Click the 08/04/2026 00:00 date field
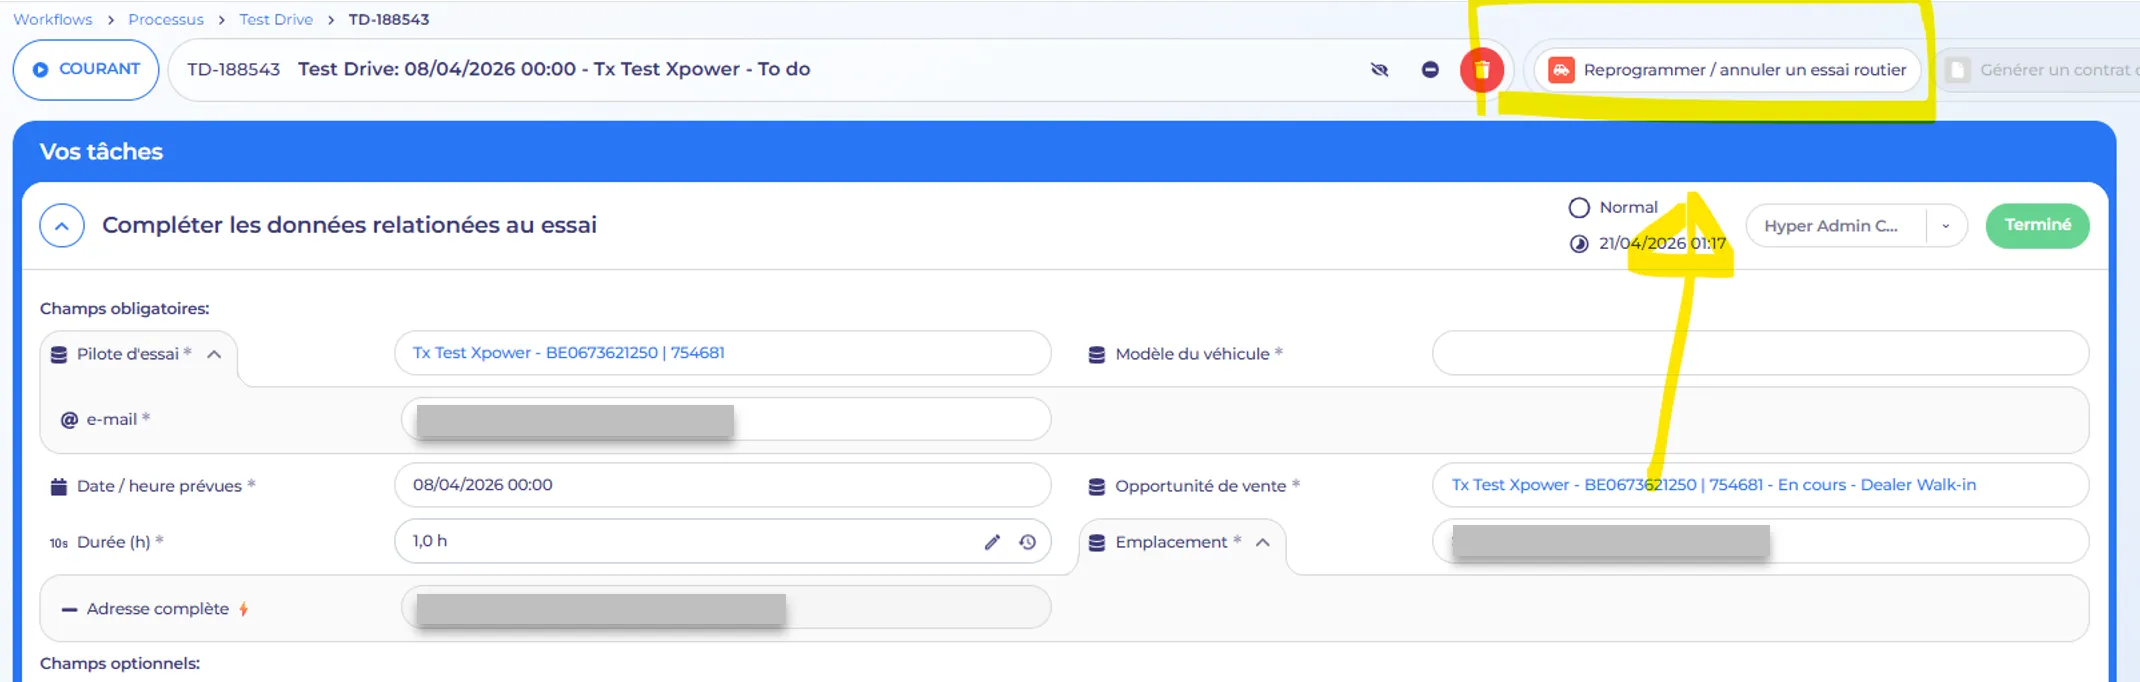 click(x=723, y=485)
